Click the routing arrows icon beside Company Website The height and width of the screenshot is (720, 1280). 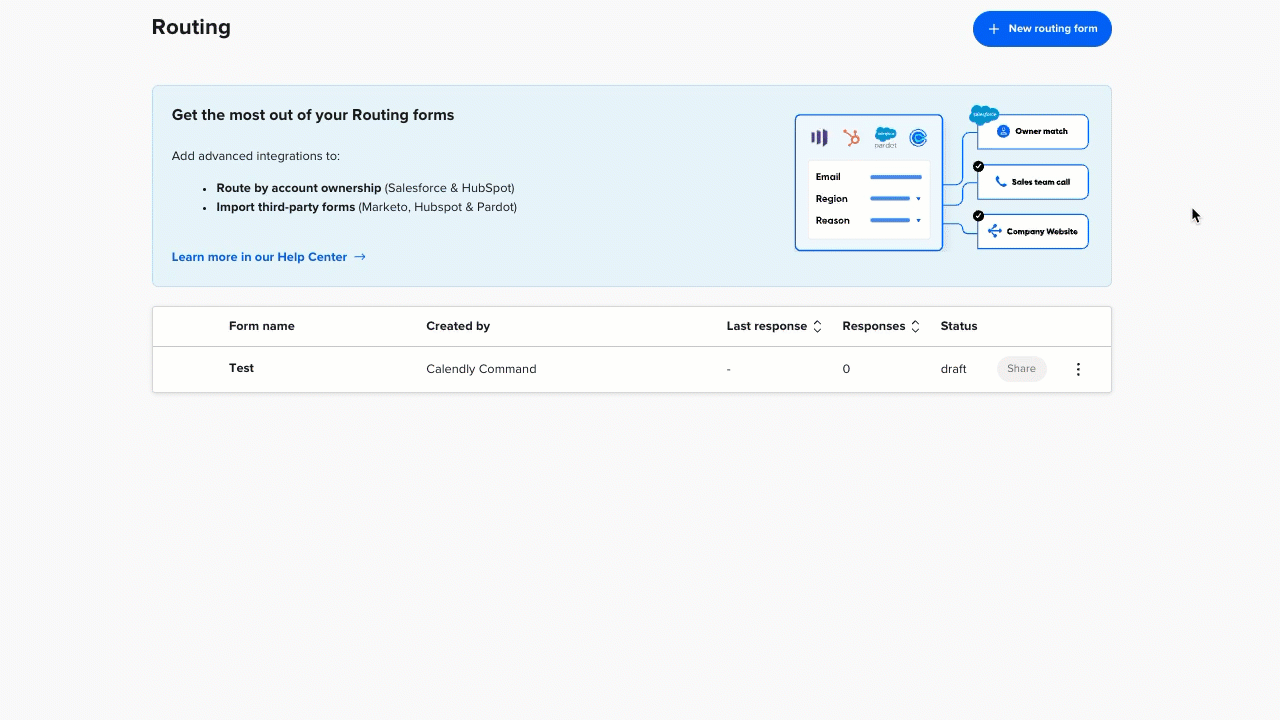point(994,231)
